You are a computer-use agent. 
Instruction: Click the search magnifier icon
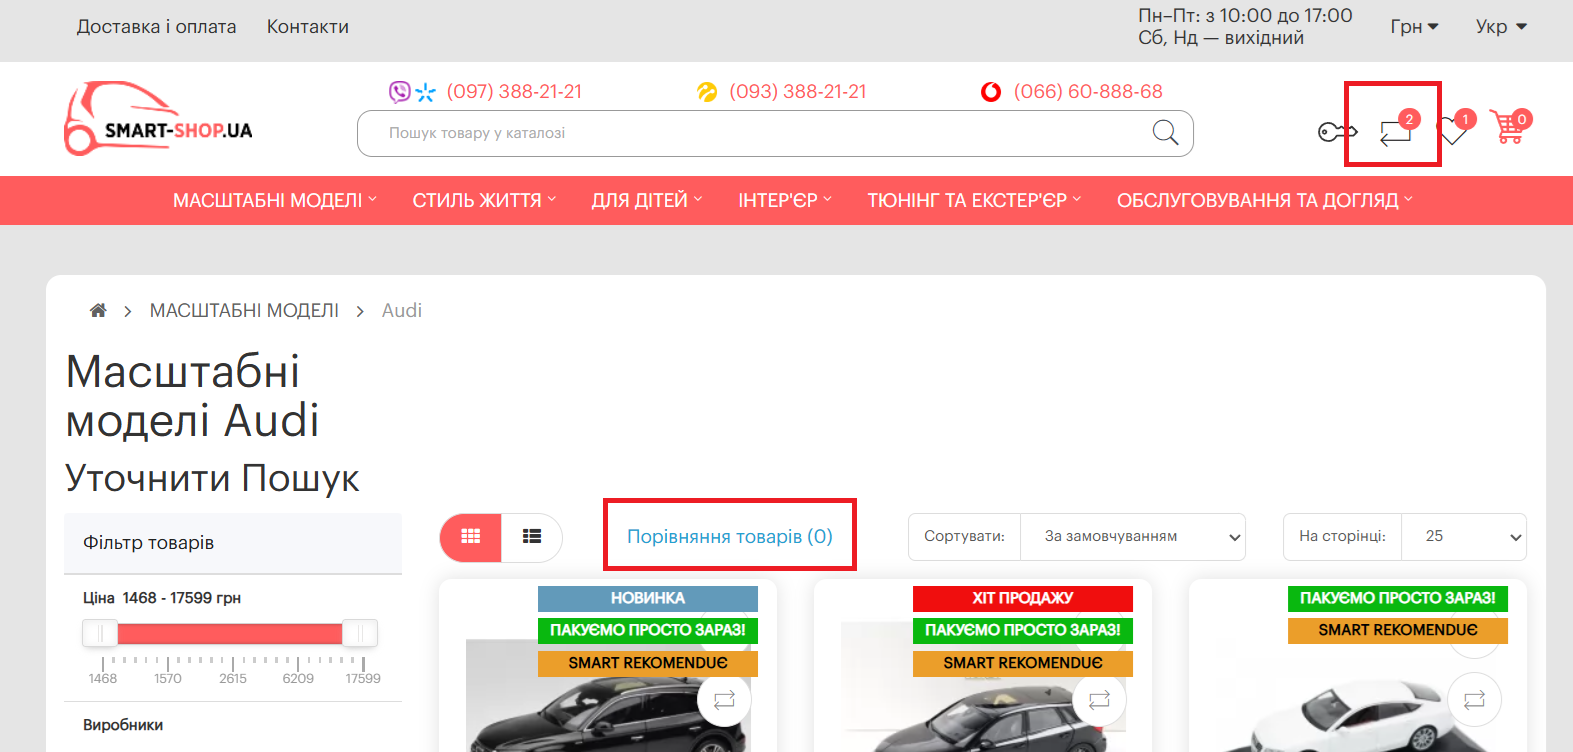1165,133
